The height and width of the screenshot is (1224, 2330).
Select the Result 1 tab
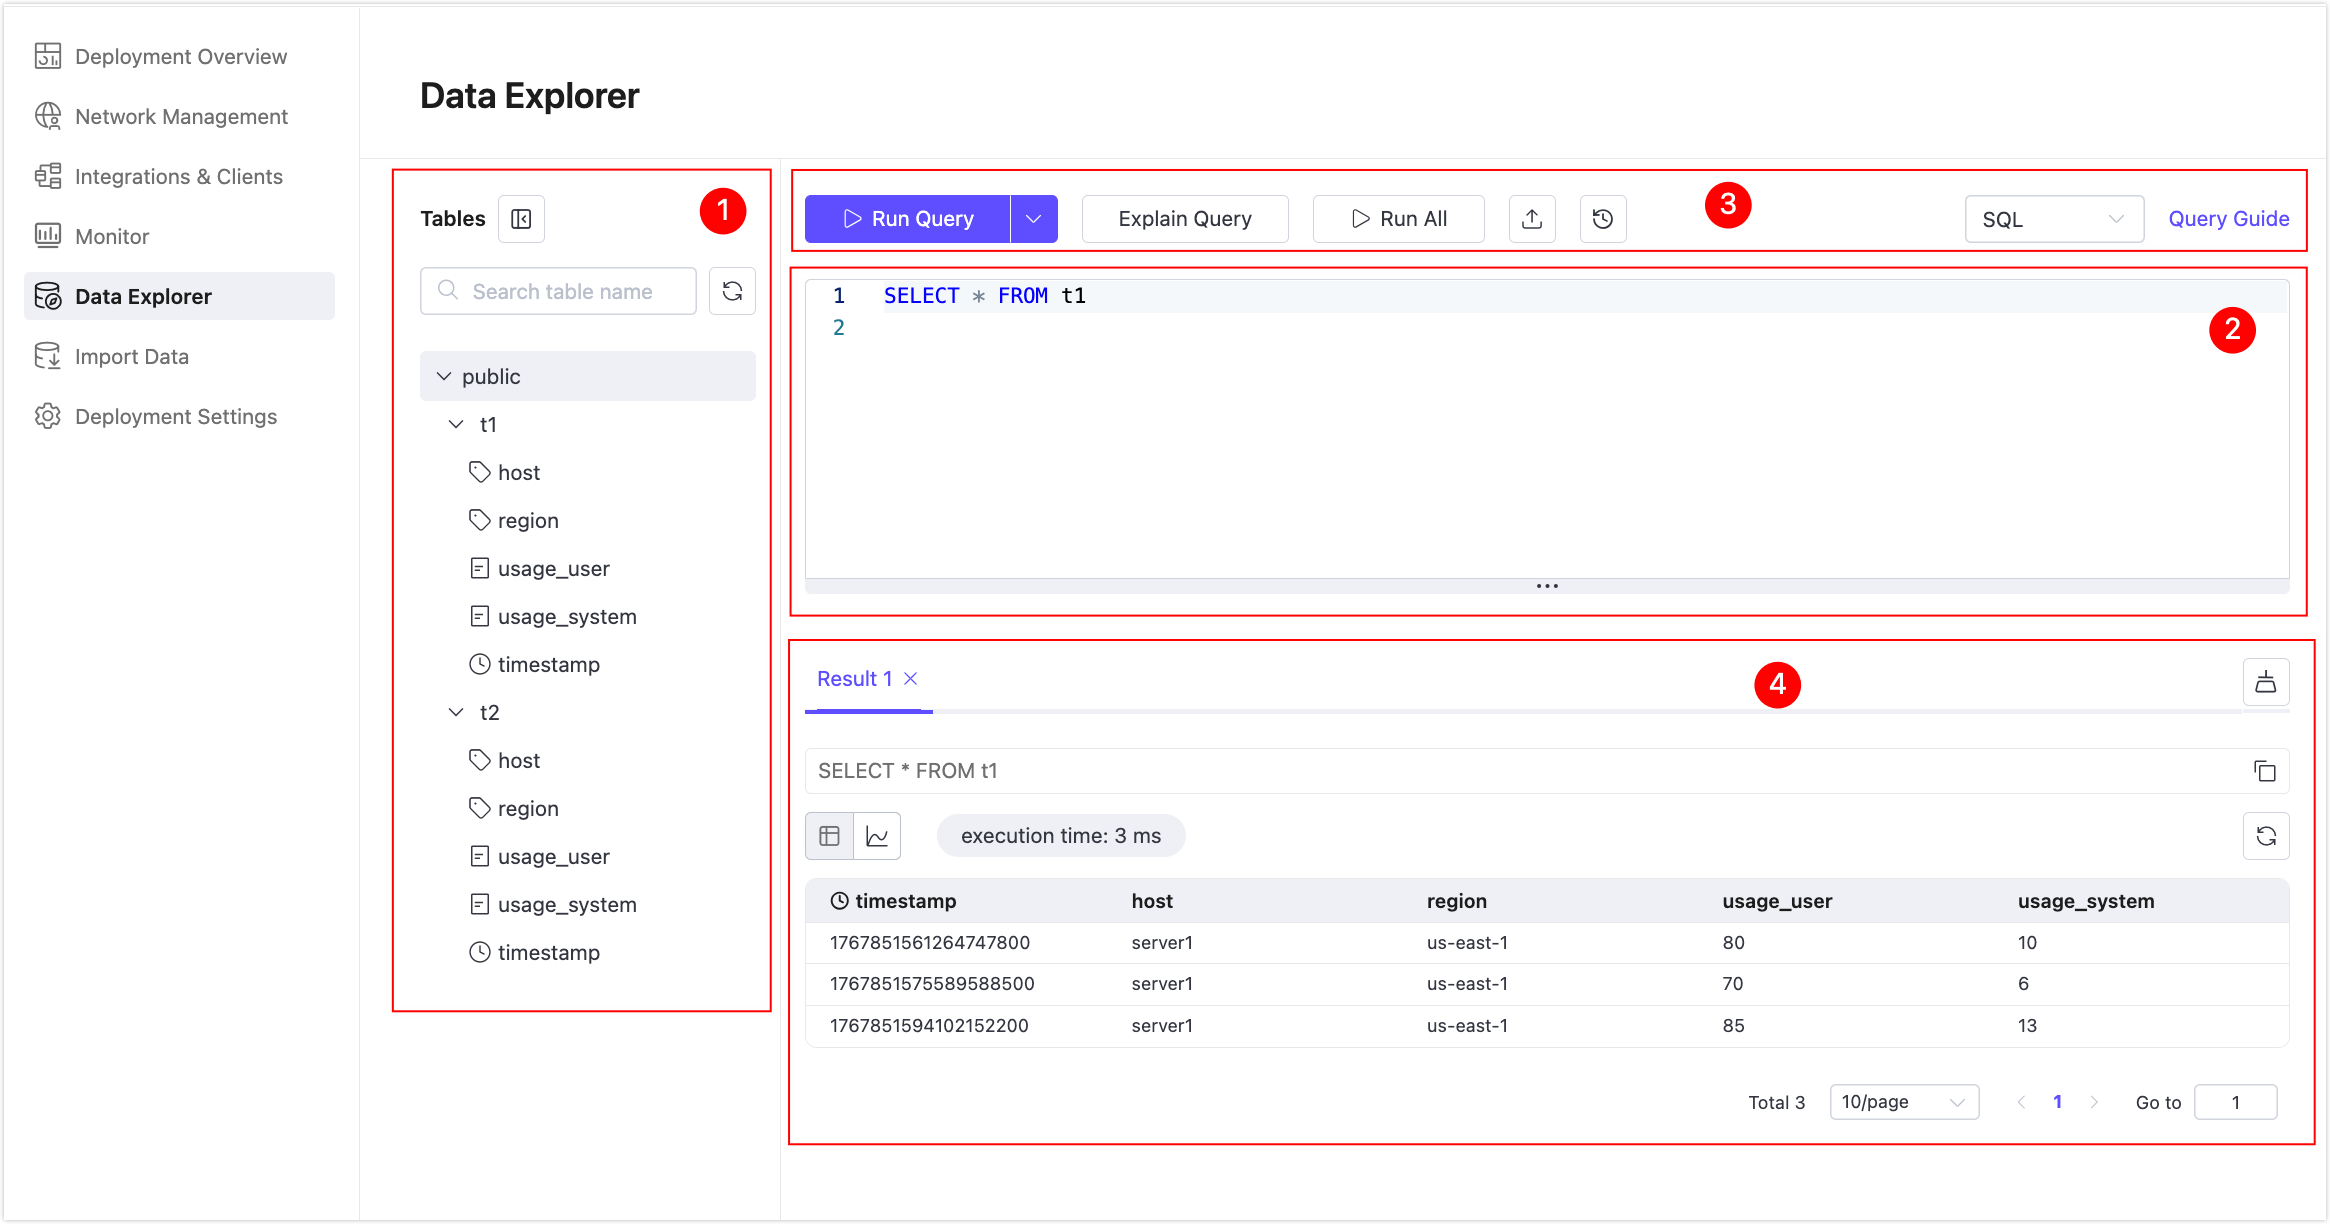[854, 678]
